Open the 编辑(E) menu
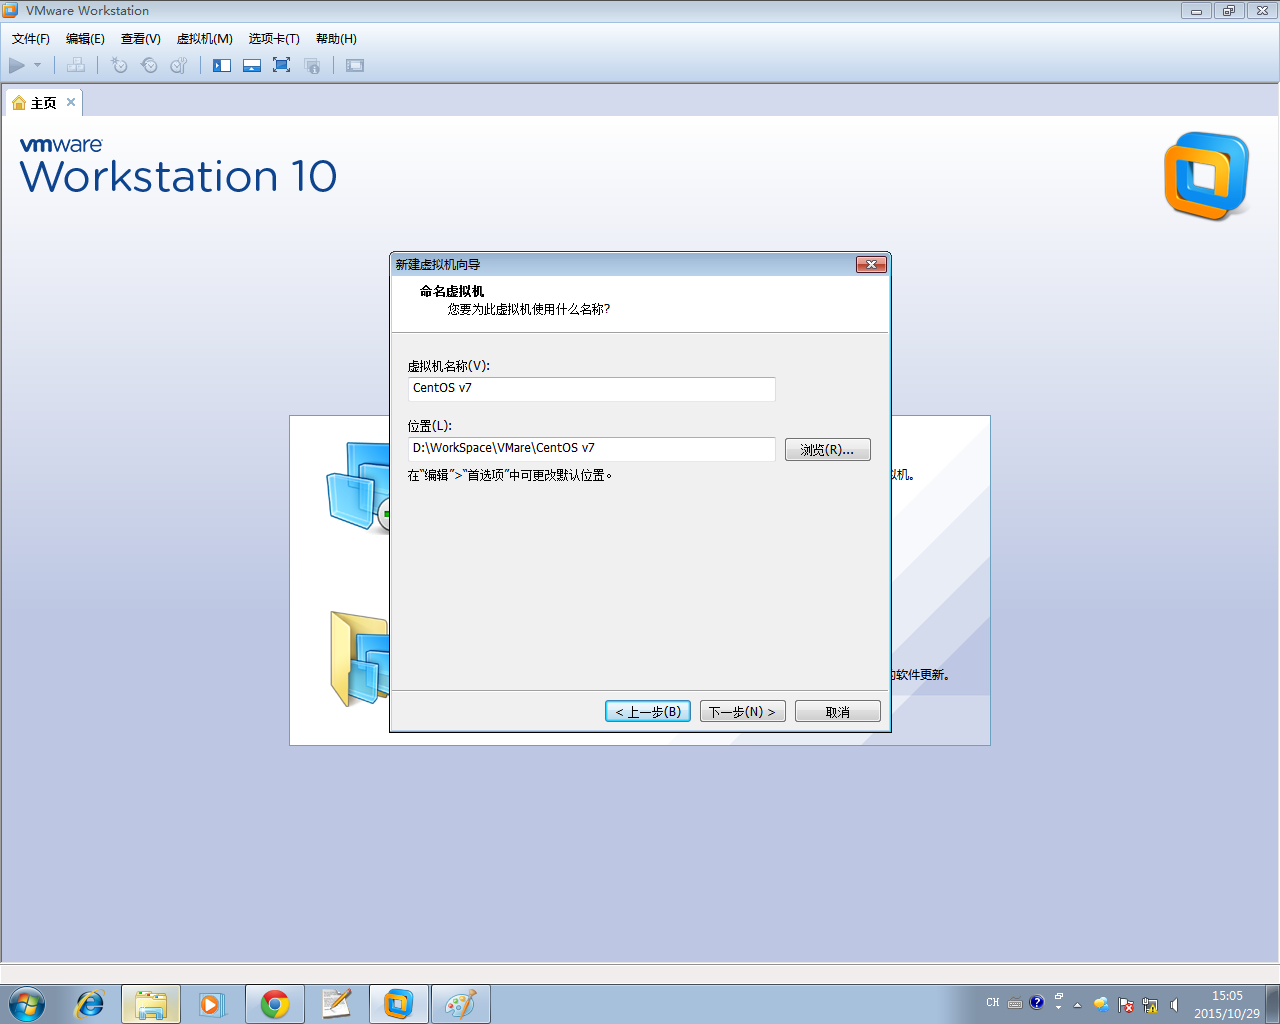The width and height of the screenshot is (1280, 1024). pos(85,39)
